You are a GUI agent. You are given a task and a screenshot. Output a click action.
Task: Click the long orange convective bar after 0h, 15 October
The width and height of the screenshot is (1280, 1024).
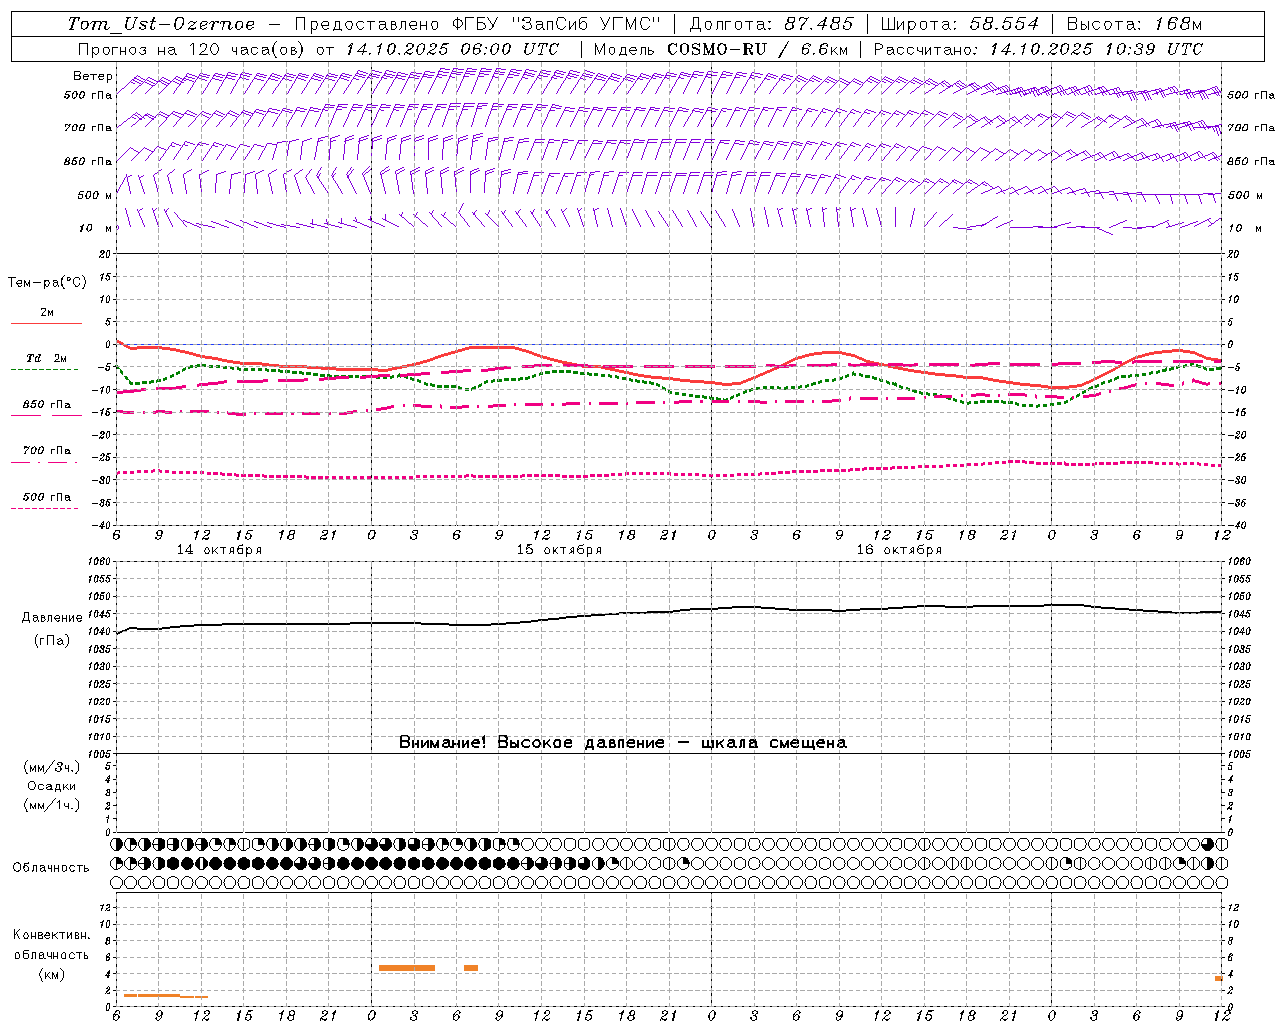pos(407,968)
